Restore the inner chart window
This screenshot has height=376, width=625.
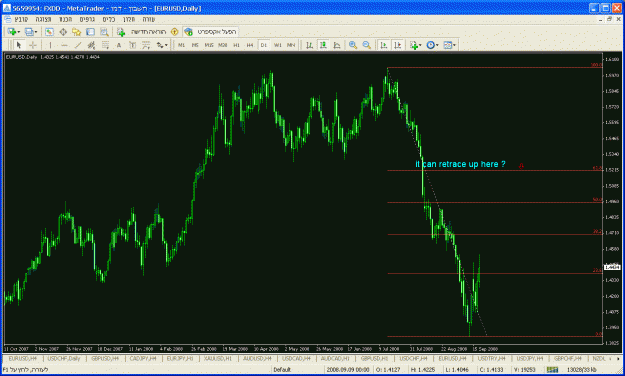(609, 19)
